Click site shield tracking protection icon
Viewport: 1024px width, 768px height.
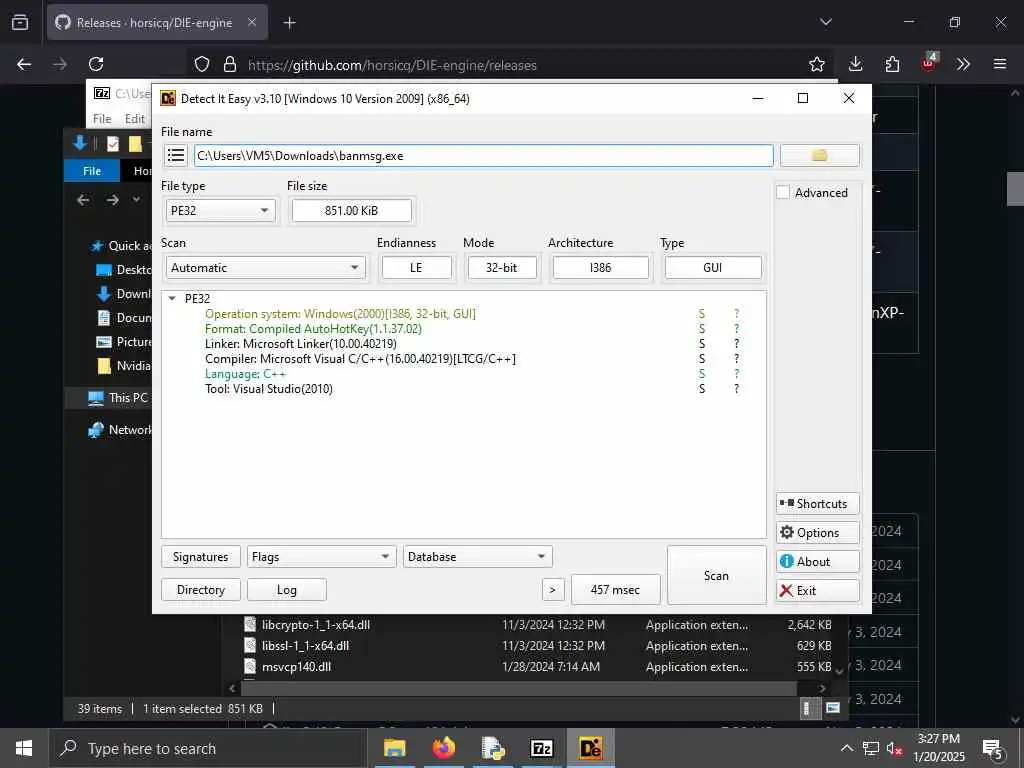pos(202,64)
